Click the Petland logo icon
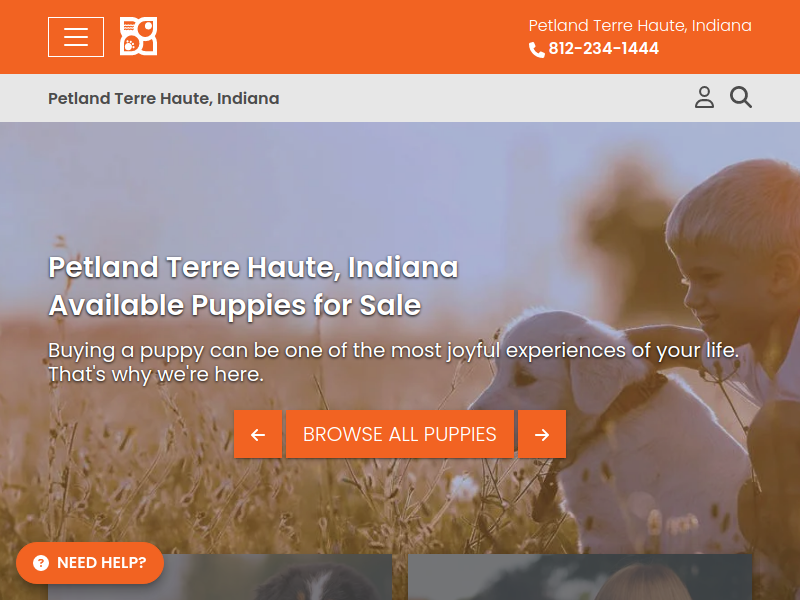The height and width of the screenshot is (600, 800). coord(138,36)
